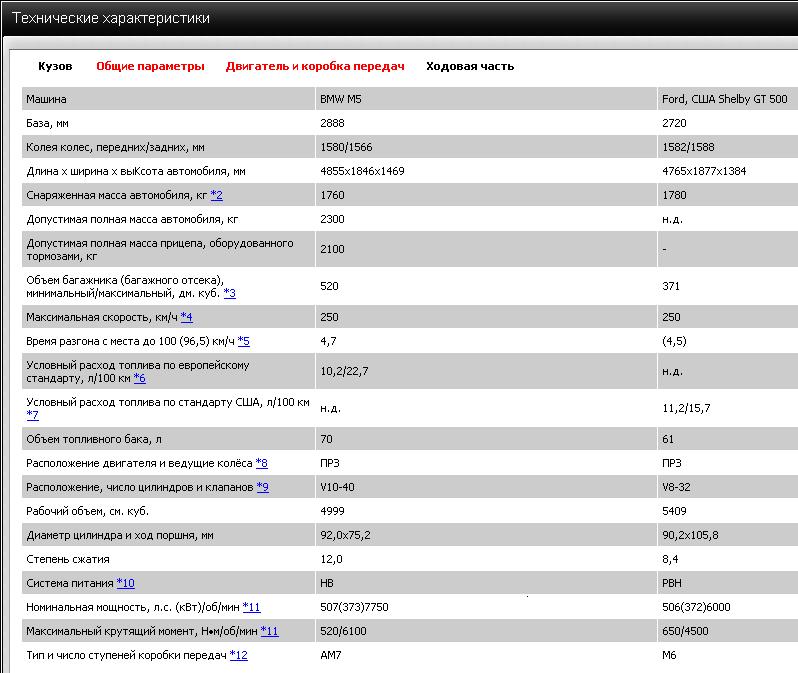Click dimensions value 4855x1846x1469
Screen dimensions: 798x673
click(362, 171)
